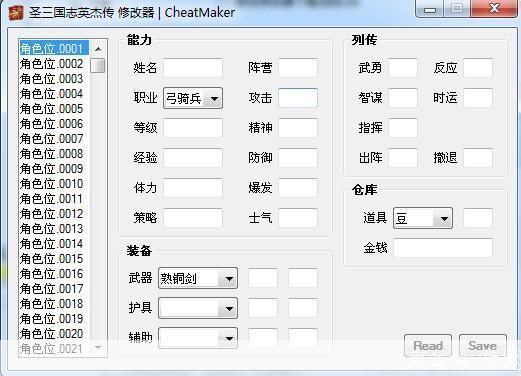Focus the 经验 experience field
The image size is (521, 376).
[193, 158]
